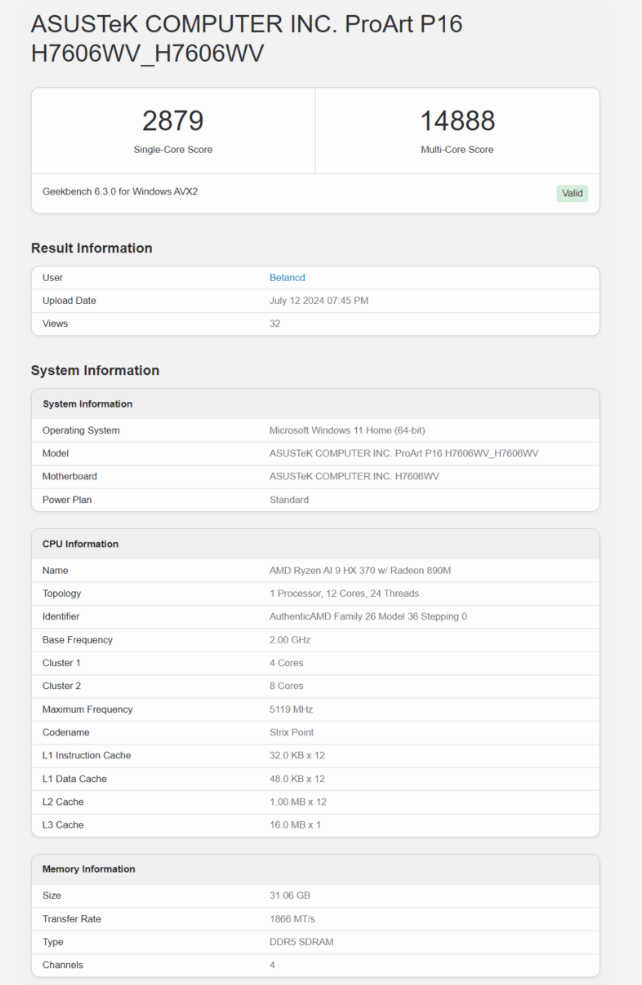Click the 14888 multi-core score
642x985 pixels.
point(457,121)
